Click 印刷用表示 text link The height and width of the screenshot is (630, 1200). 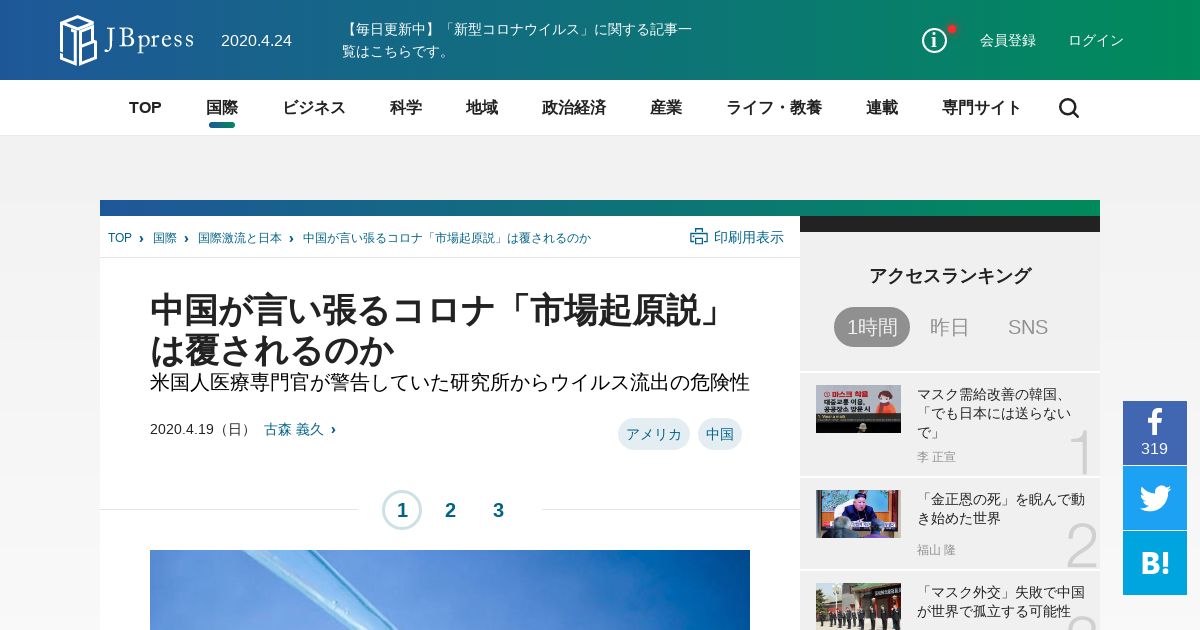[x=749, y=237]
